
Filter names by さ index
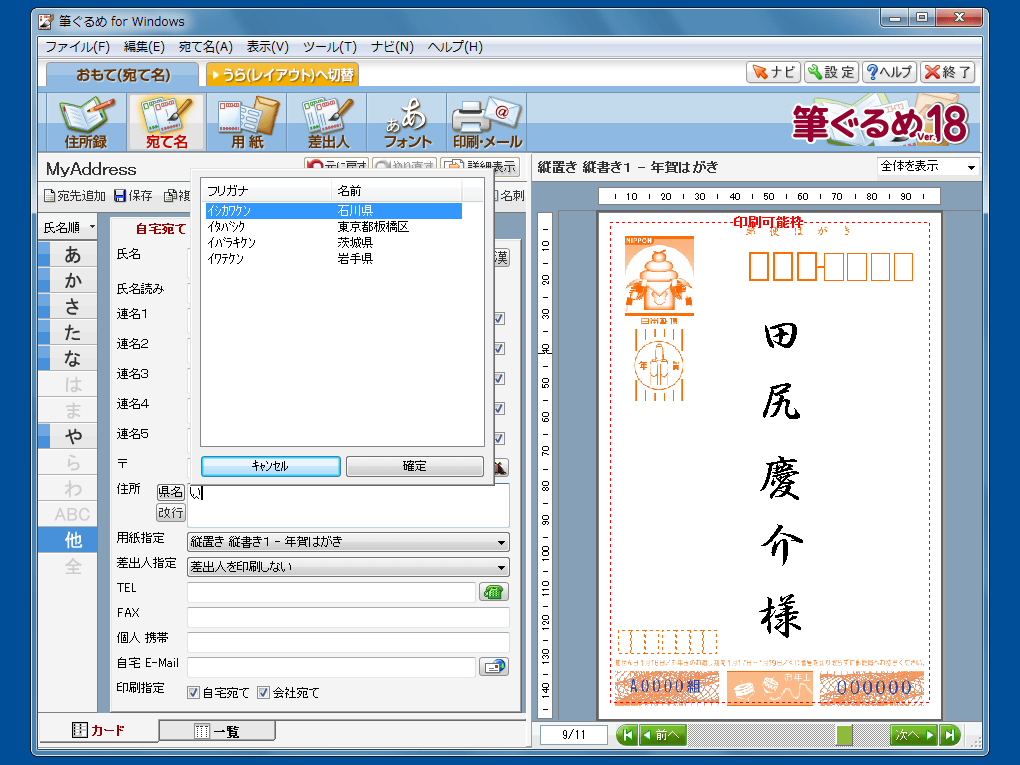coord(68,306)
